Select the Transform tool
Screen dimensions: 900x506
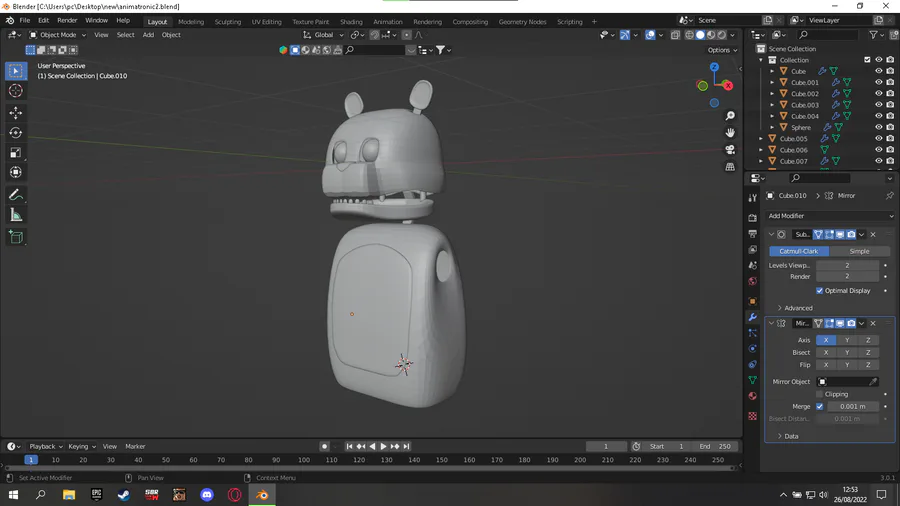point(15,172)
